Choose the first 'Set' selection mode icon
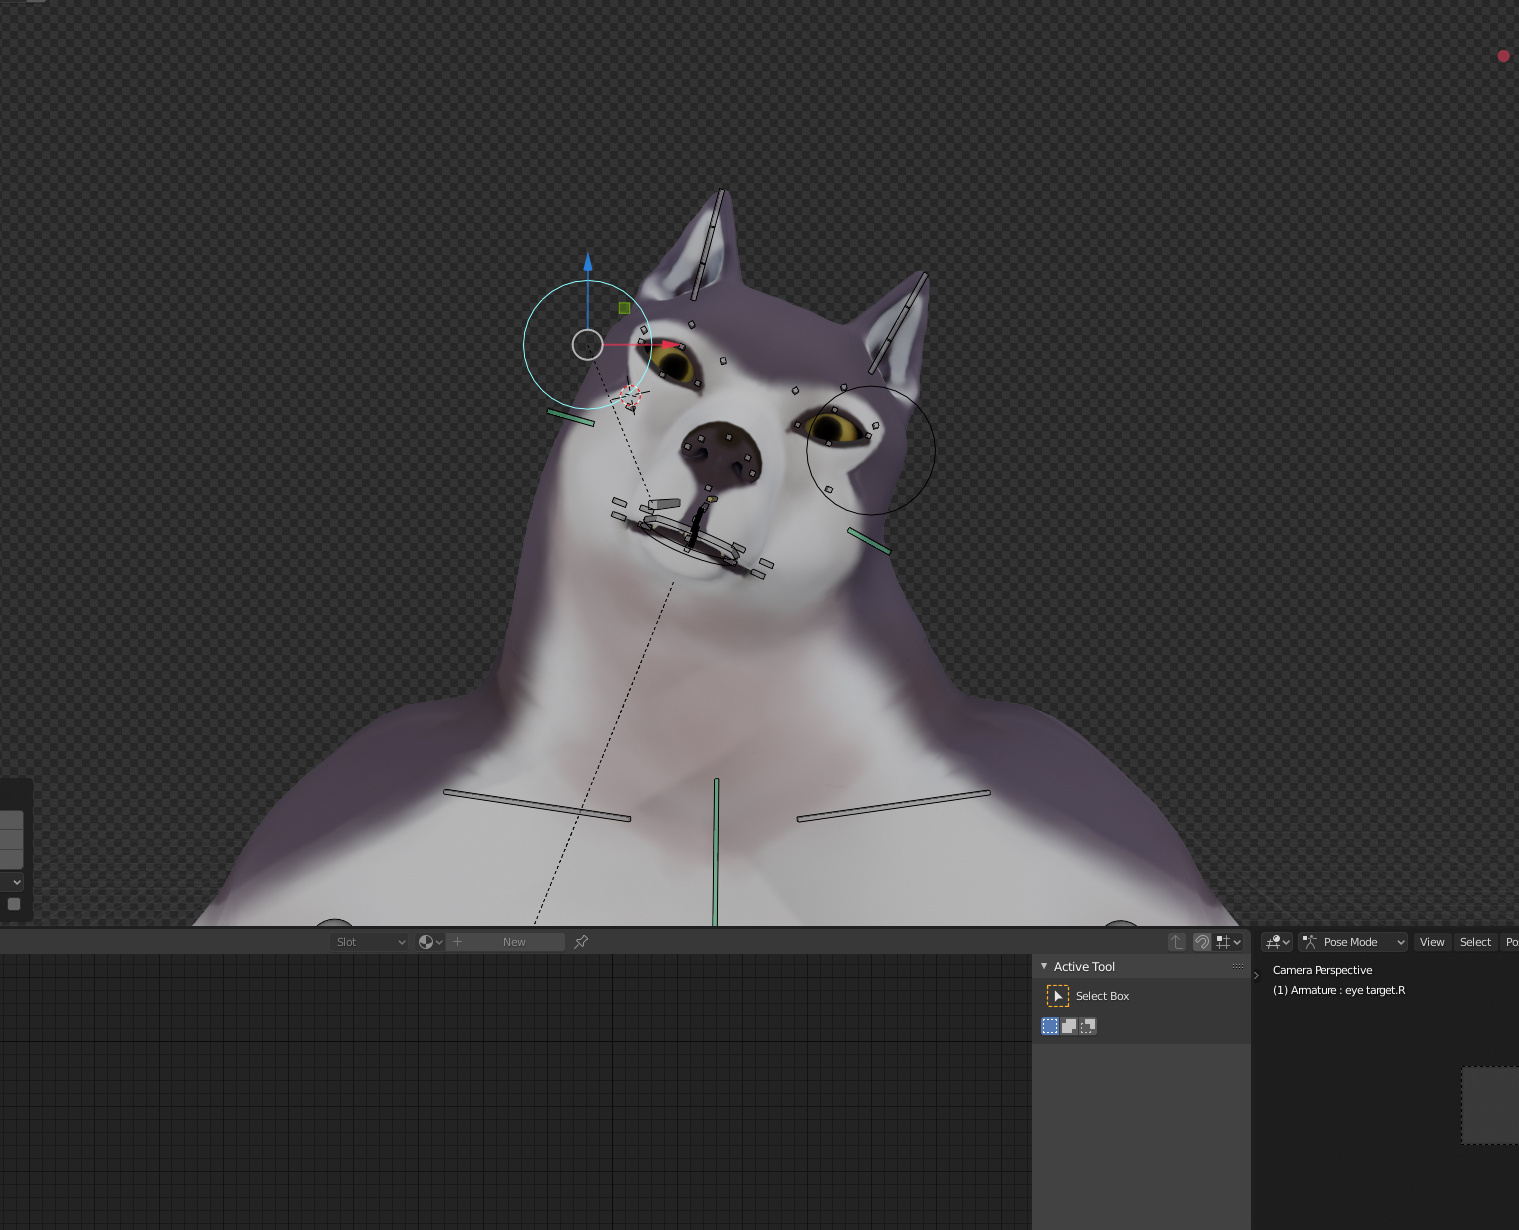 pos(1050,1026)
